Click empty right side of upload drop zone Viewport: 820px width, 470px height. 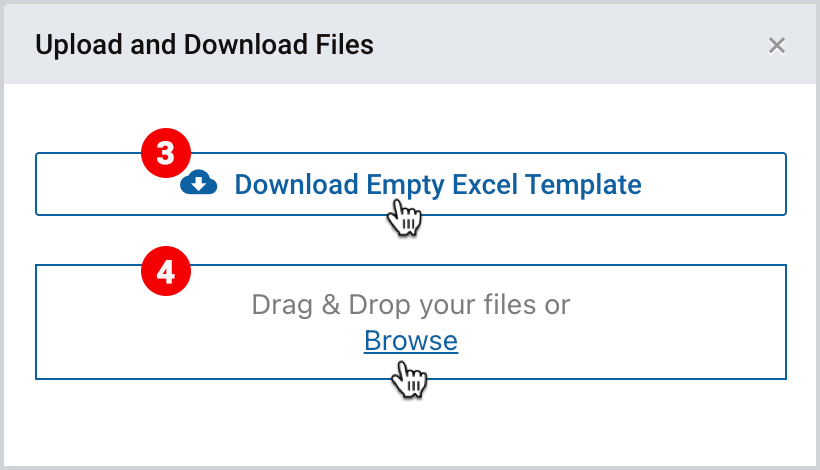680,322
